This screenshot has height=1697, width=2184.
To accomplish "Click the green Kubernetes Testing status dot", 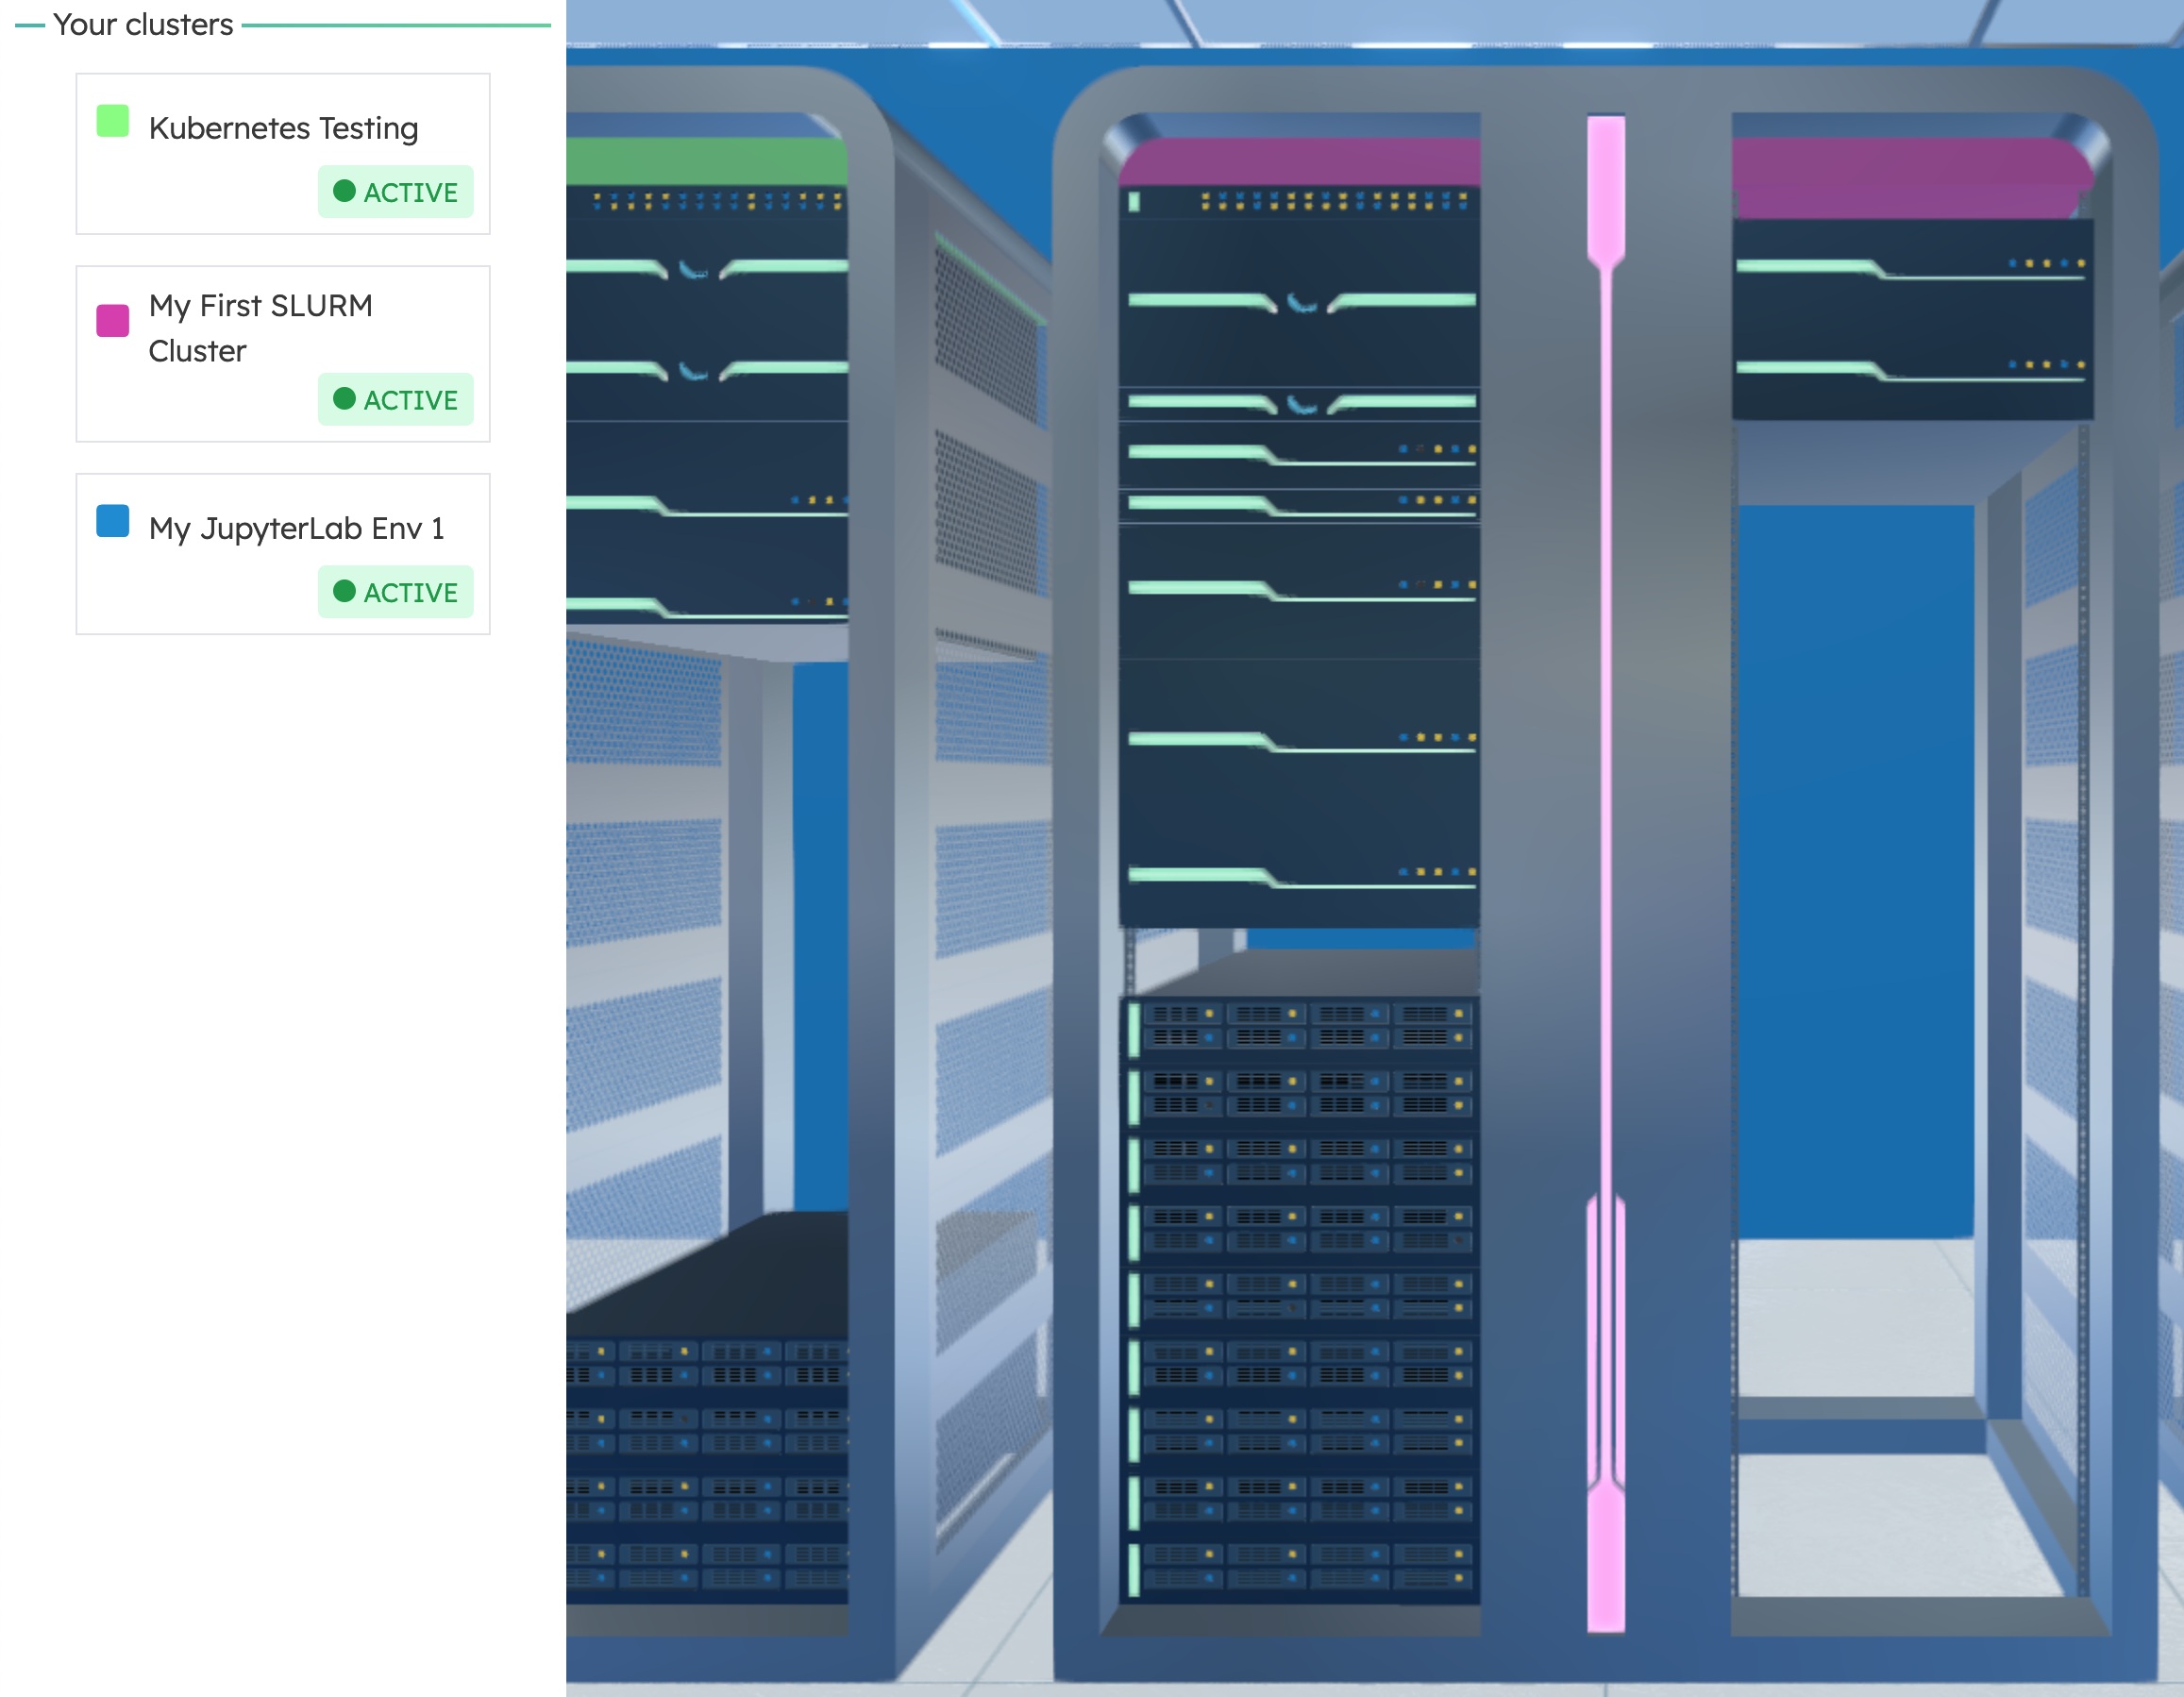I will pyautogui.click(x=345, y=191).
